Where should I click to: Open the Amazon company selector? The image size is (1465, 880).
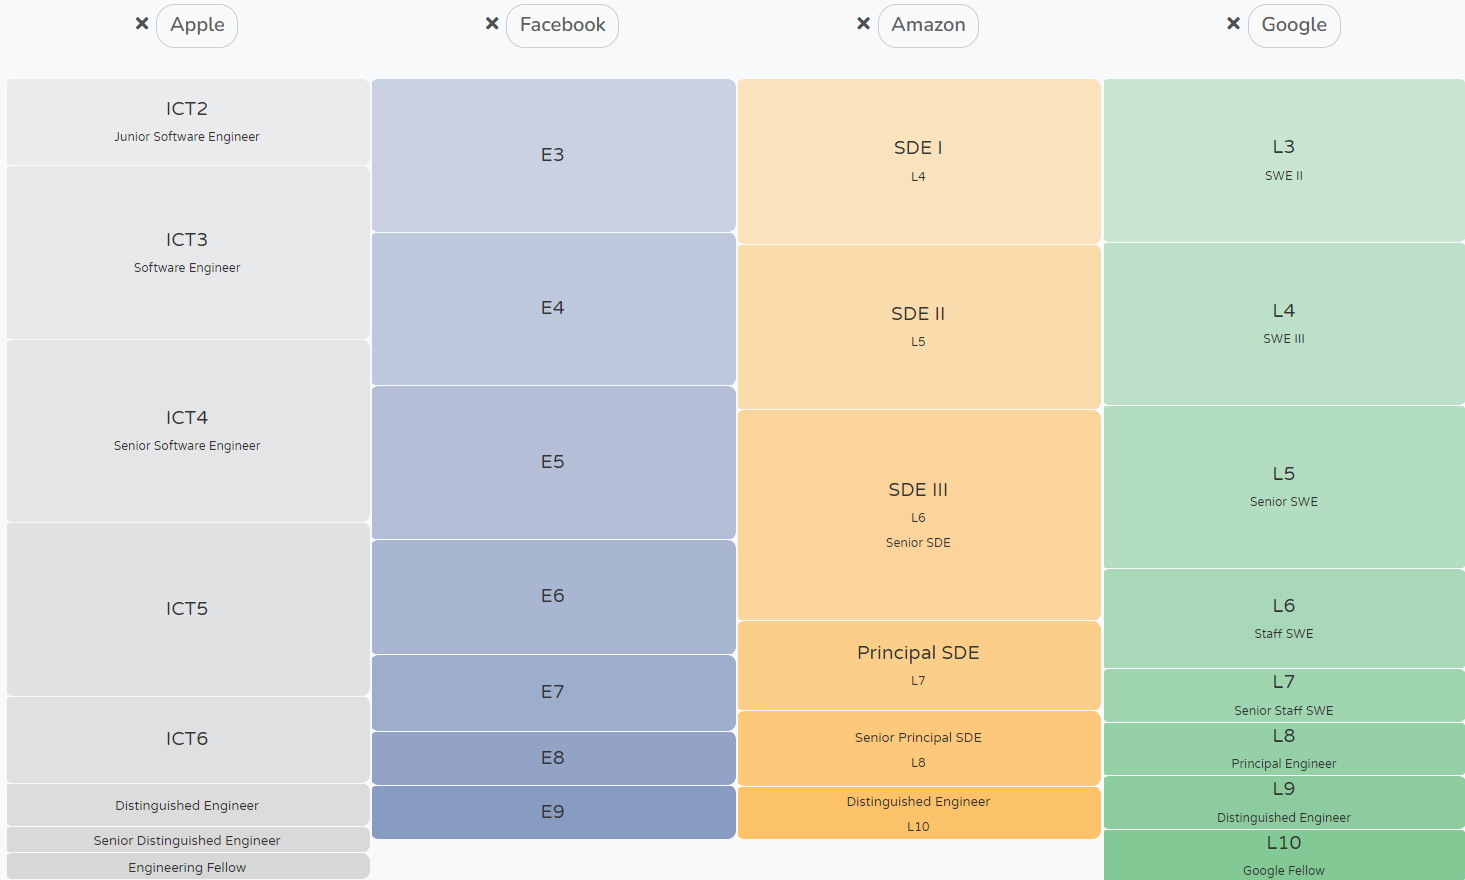(x=928, y=25)
